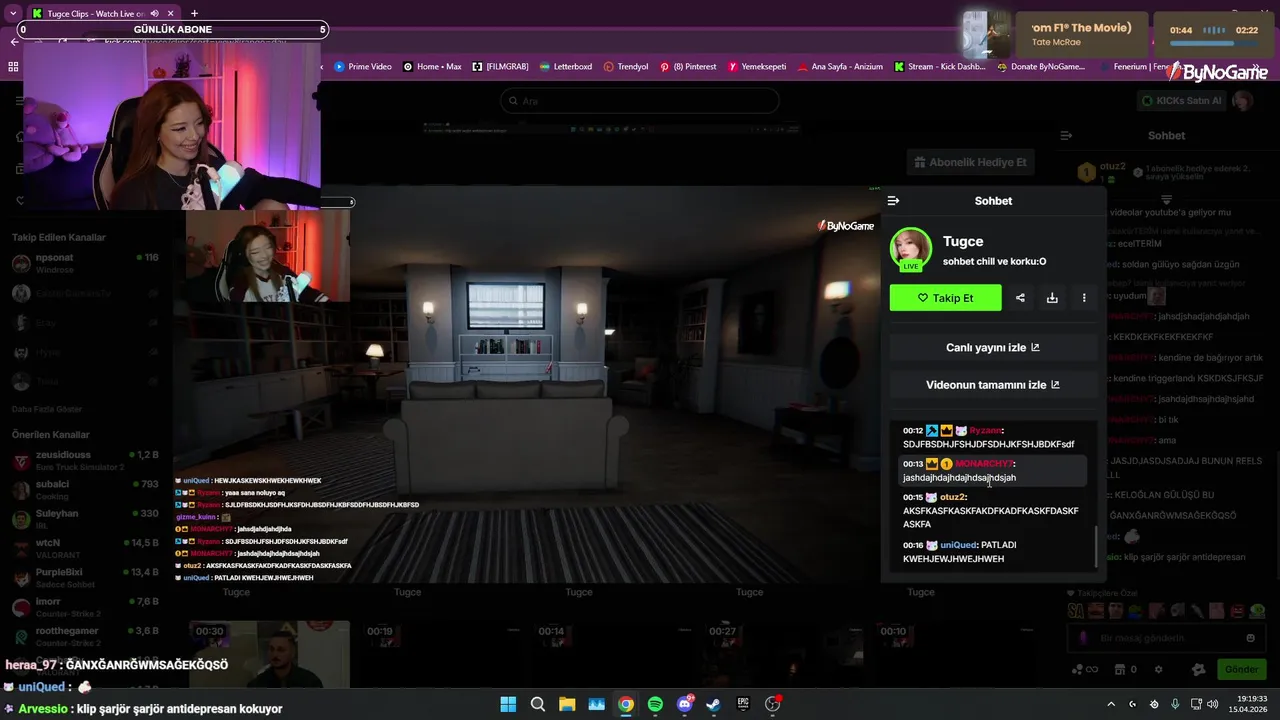Open Imorr recommended channel
This screenshot has width=1280, height=720.
(85, 607)
